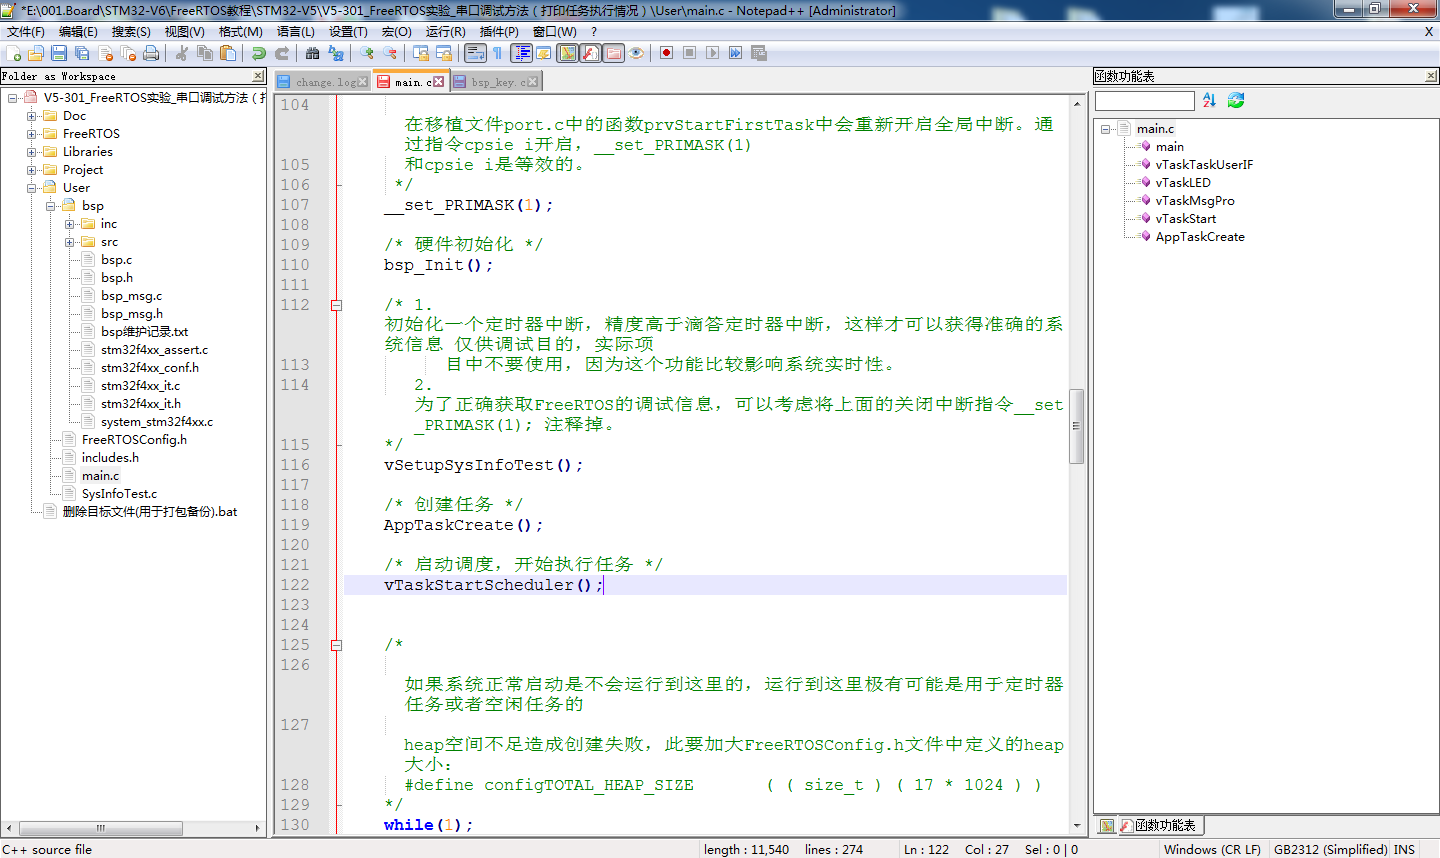1440x858 pixels.
Task: Select vTaskLED in the function list
Action: 1183,183
